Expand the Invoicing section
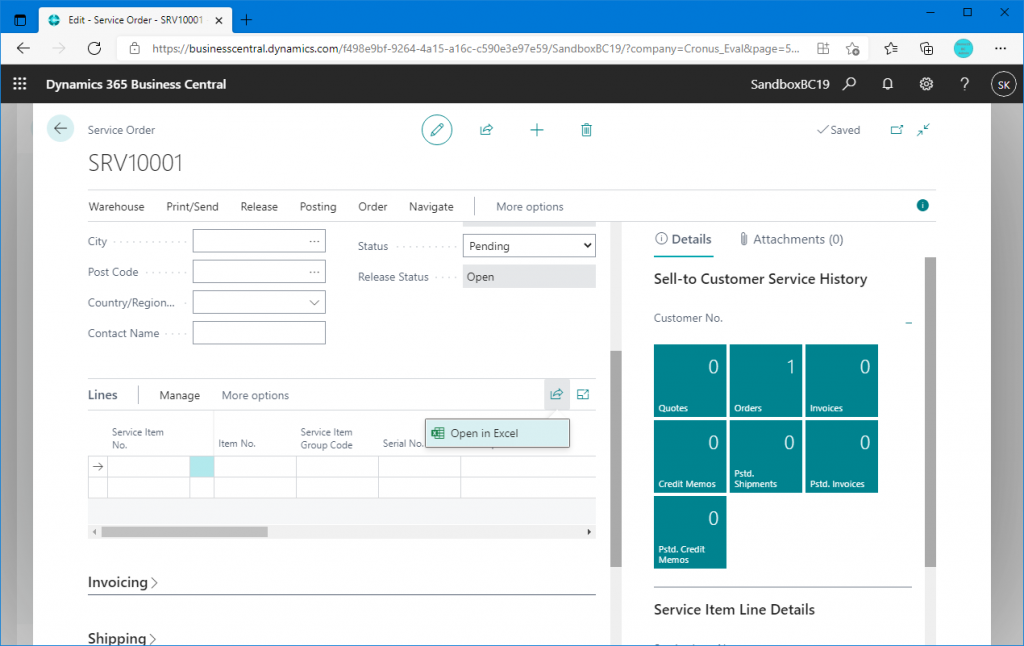This screenshot has height=646, width=1024. [123, 582]
